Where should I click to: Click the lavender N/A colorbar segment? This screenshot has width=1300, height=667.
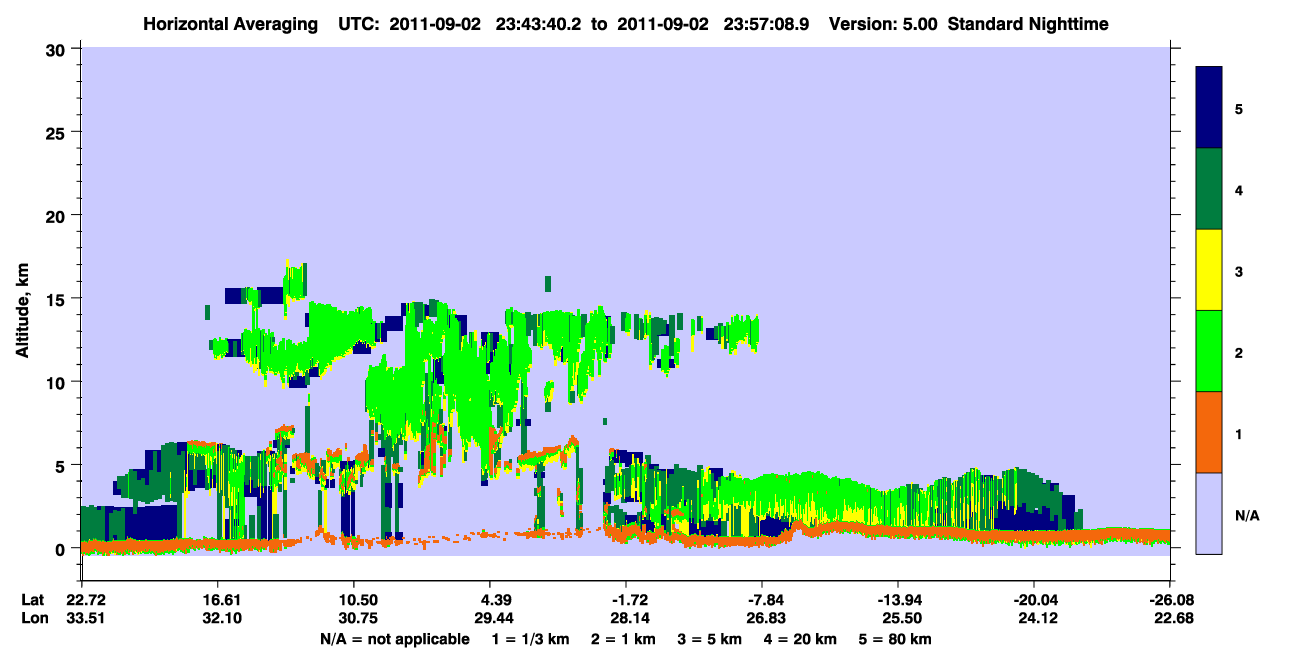pyautogui.click(x=1209, y=513)
